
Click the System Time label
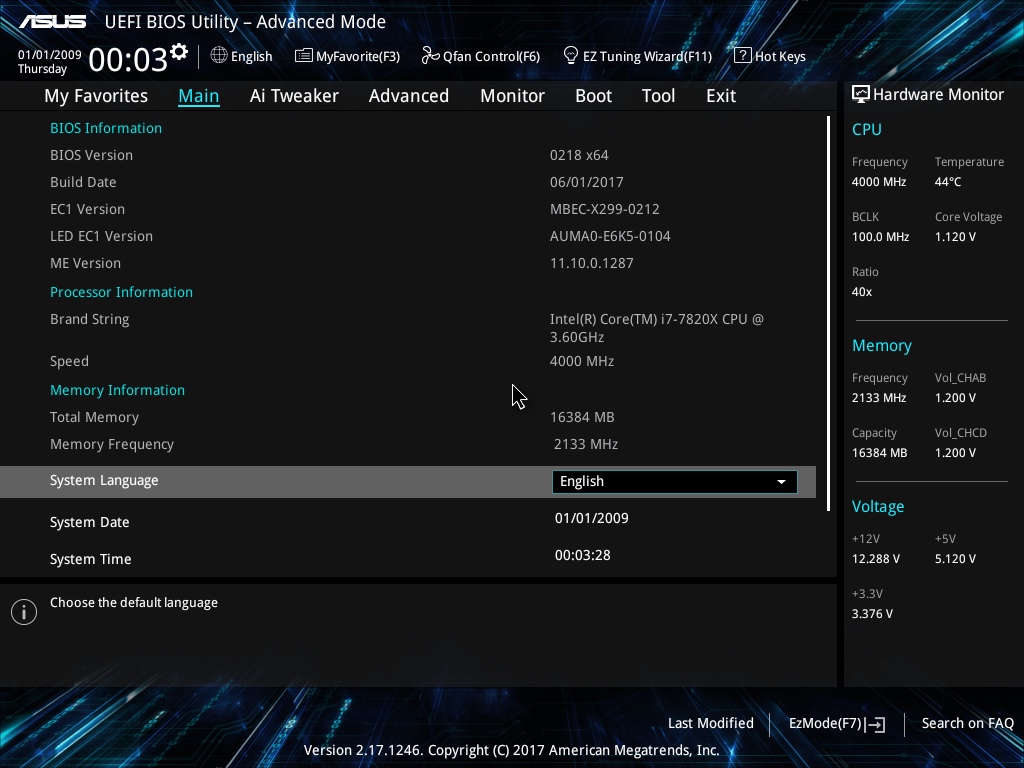91,560
